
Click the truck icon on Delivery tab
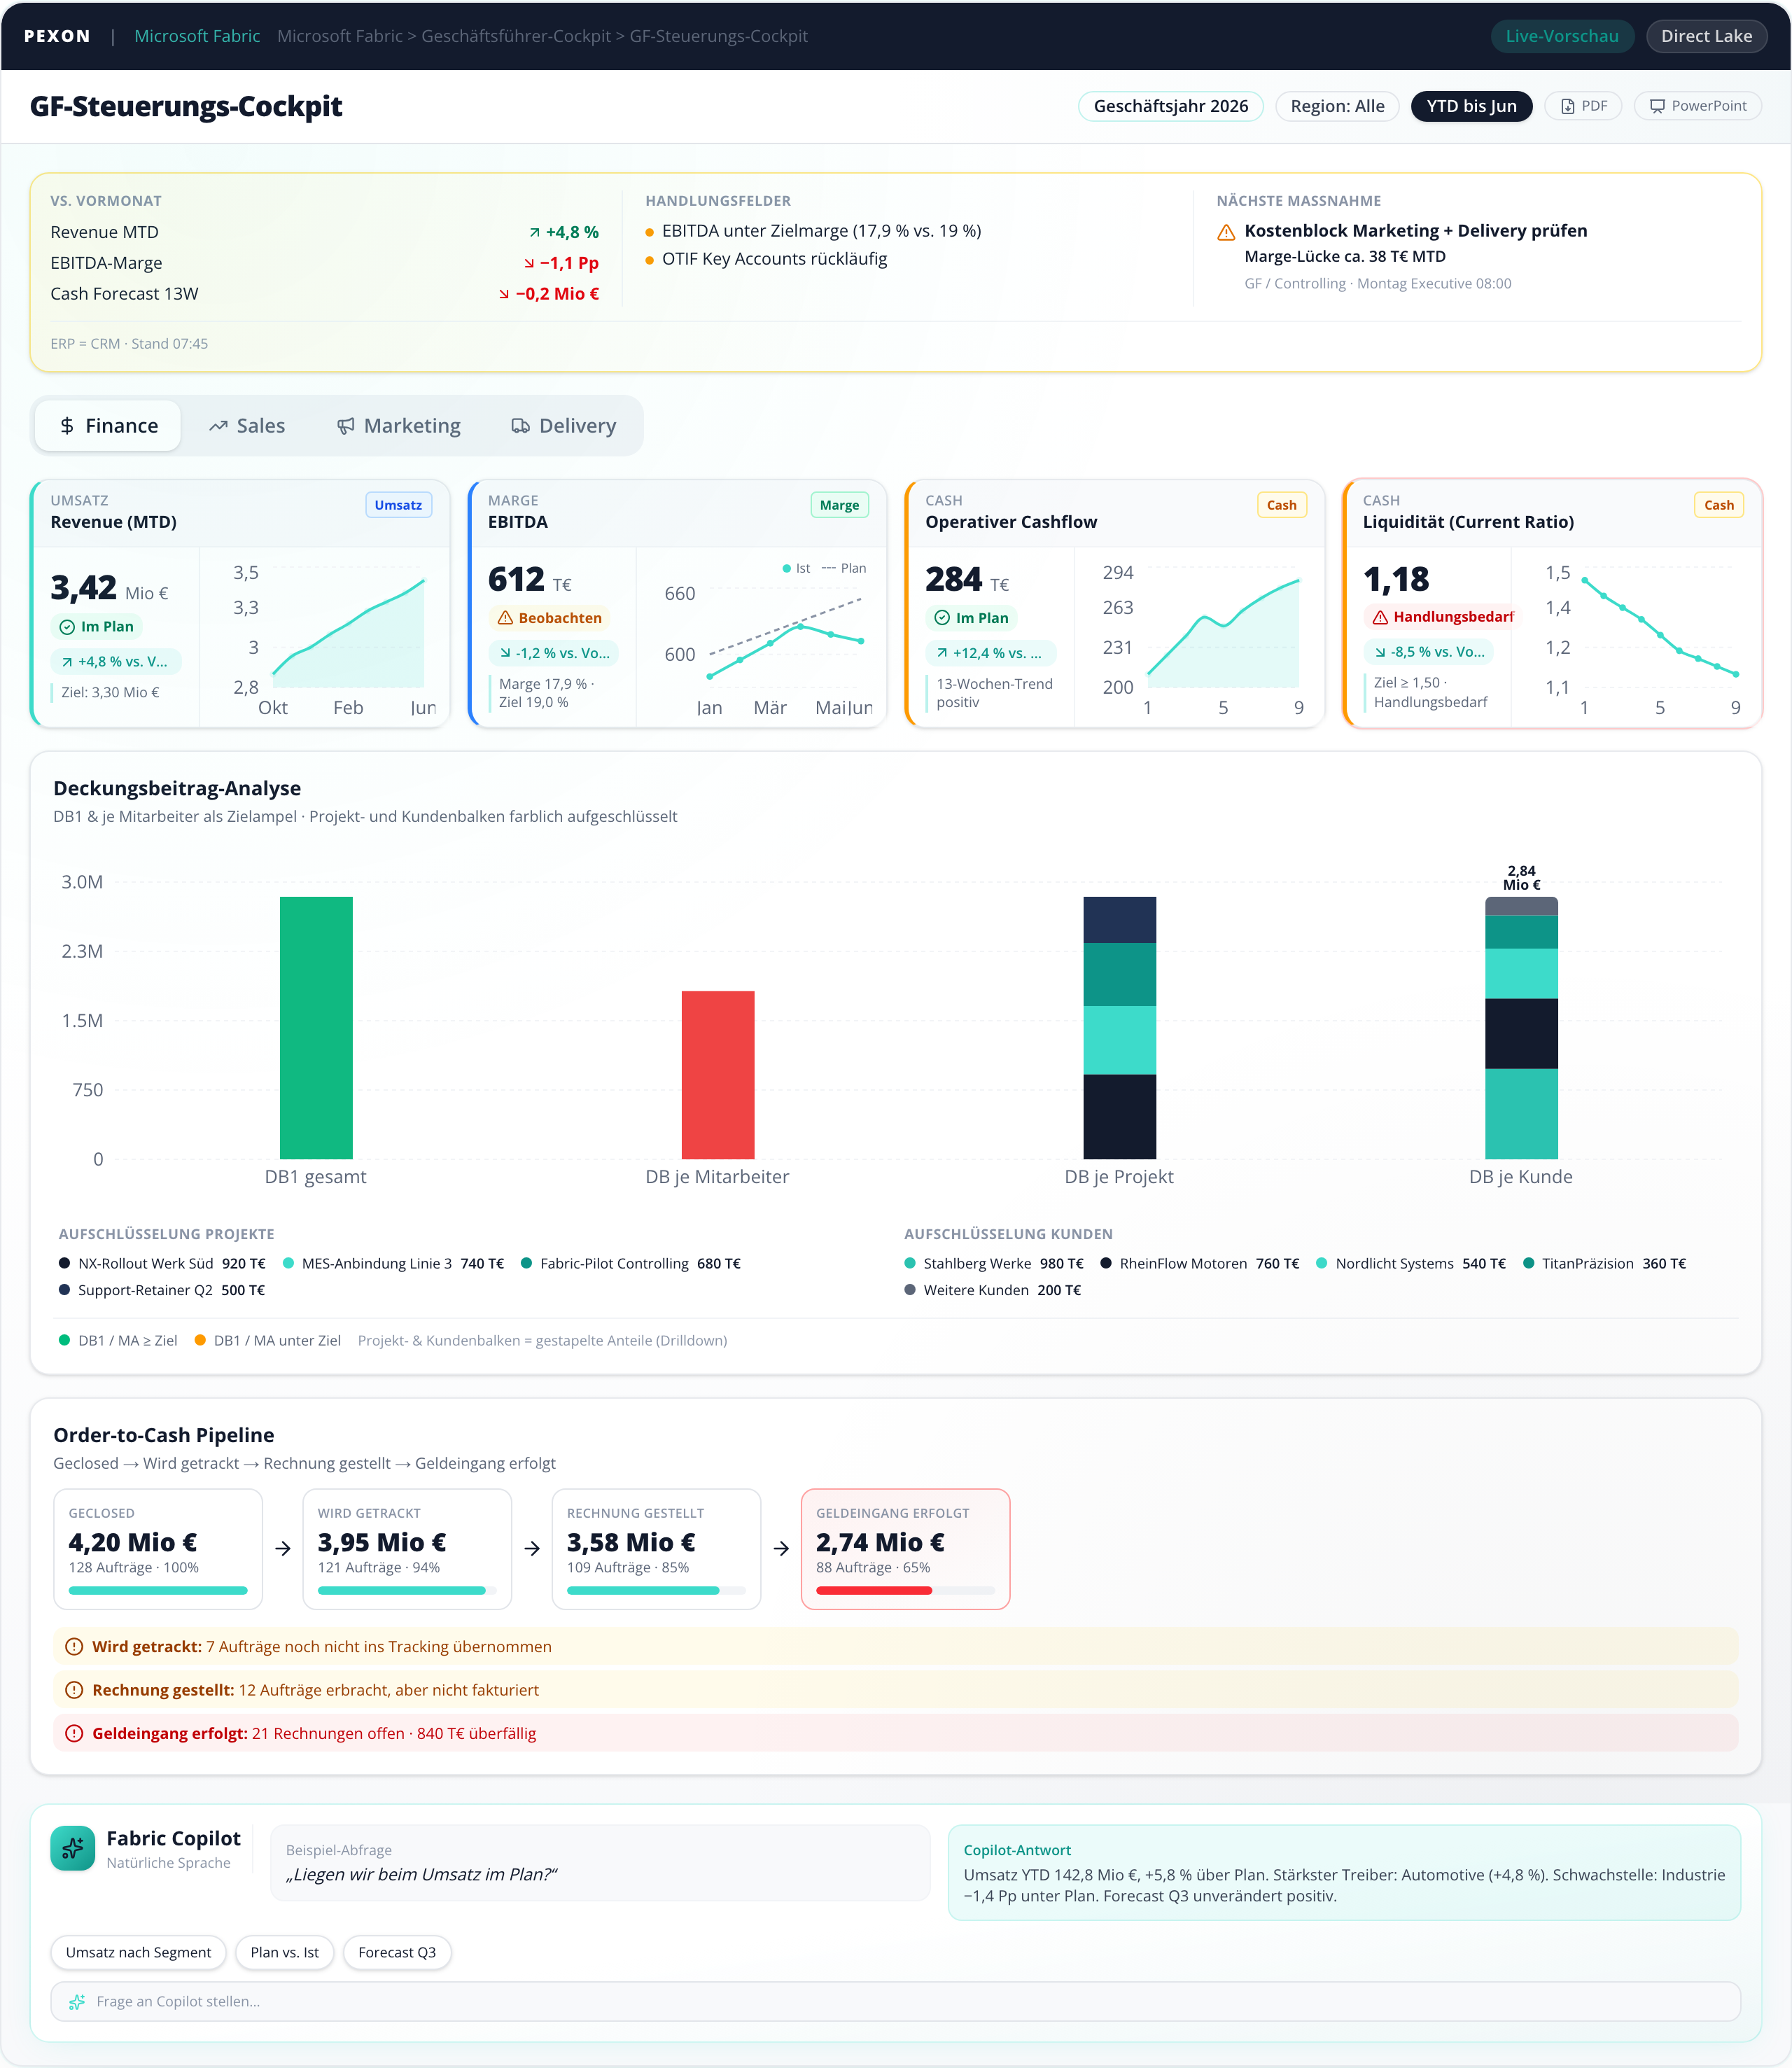coord(520,426)
